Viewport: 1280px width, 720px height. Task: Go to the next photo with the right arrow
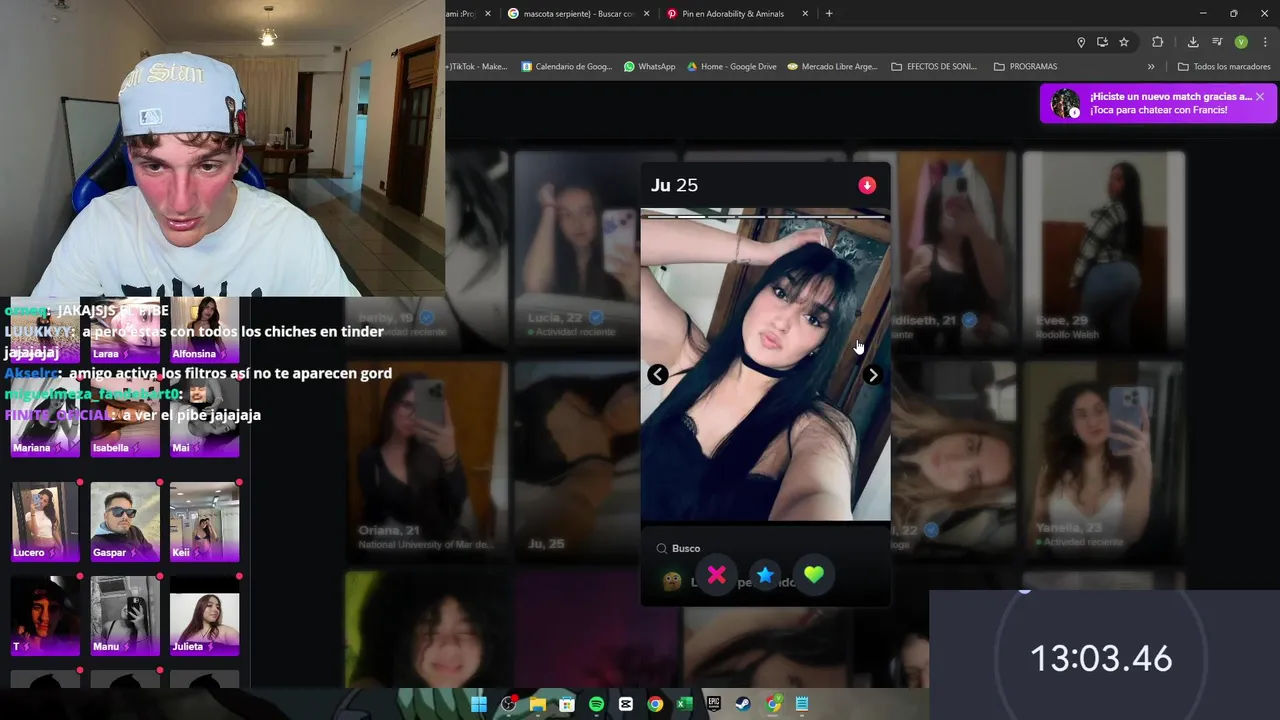coord(873,375)
